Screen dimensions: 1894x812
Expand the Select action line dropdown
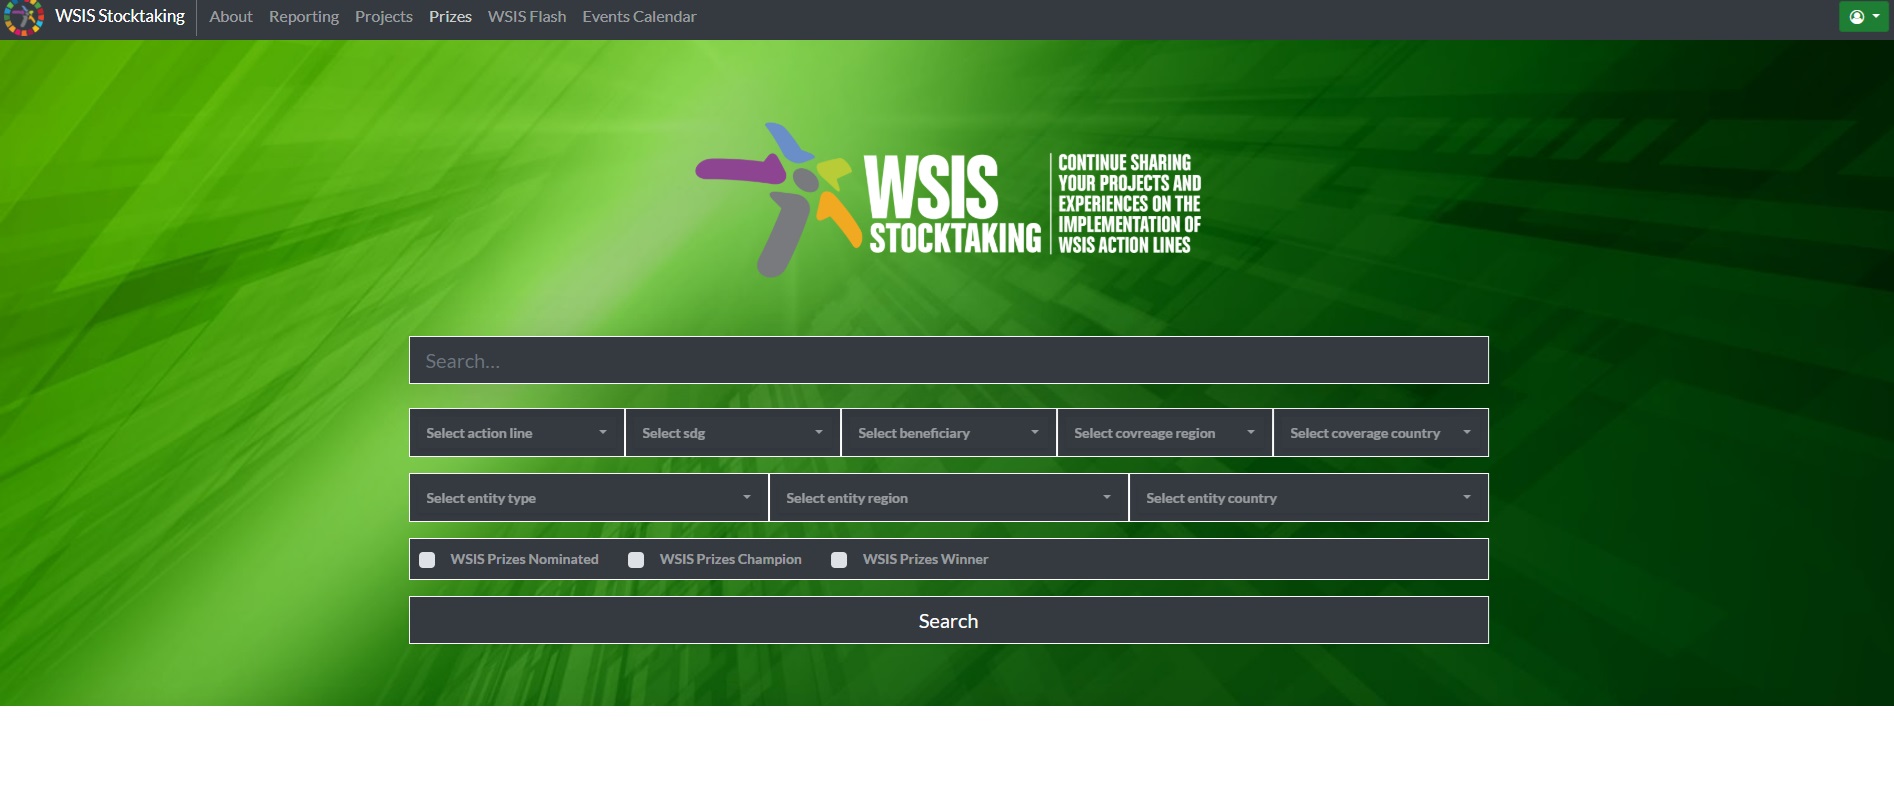tap(517, 433)
